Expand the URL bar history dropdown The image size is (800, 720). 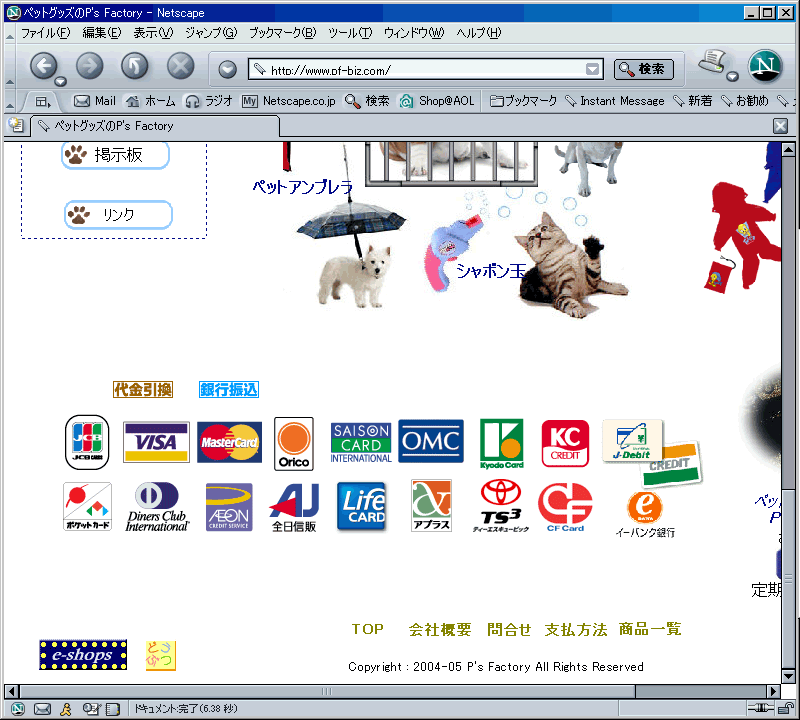pyautogui.click(x=592, y=69)
